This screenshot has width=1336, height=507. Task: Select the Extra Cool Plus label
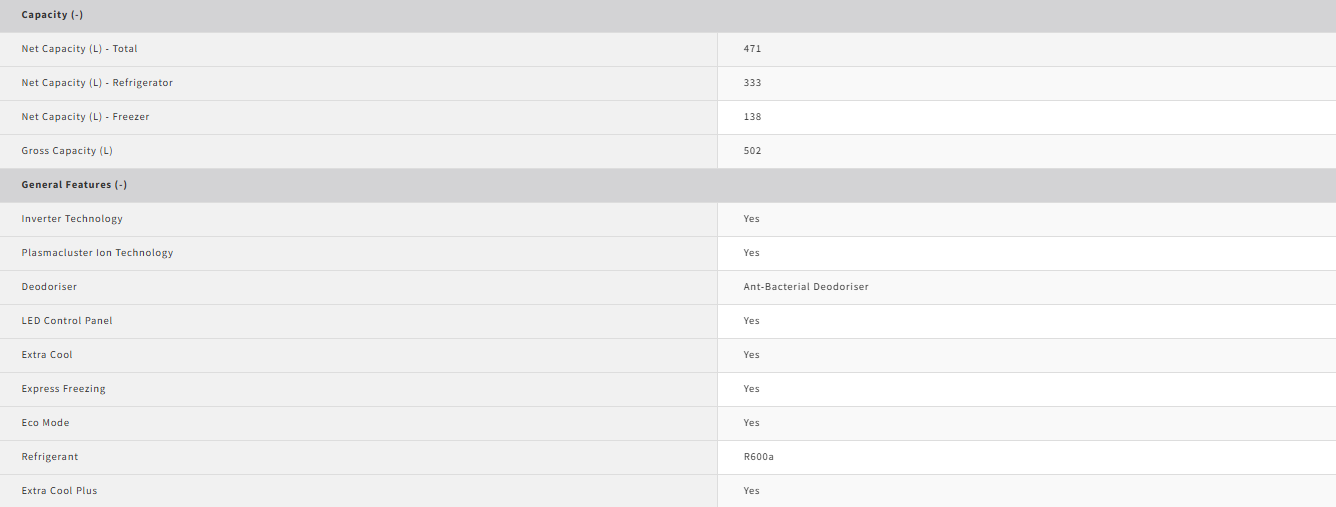coord(59,491)
